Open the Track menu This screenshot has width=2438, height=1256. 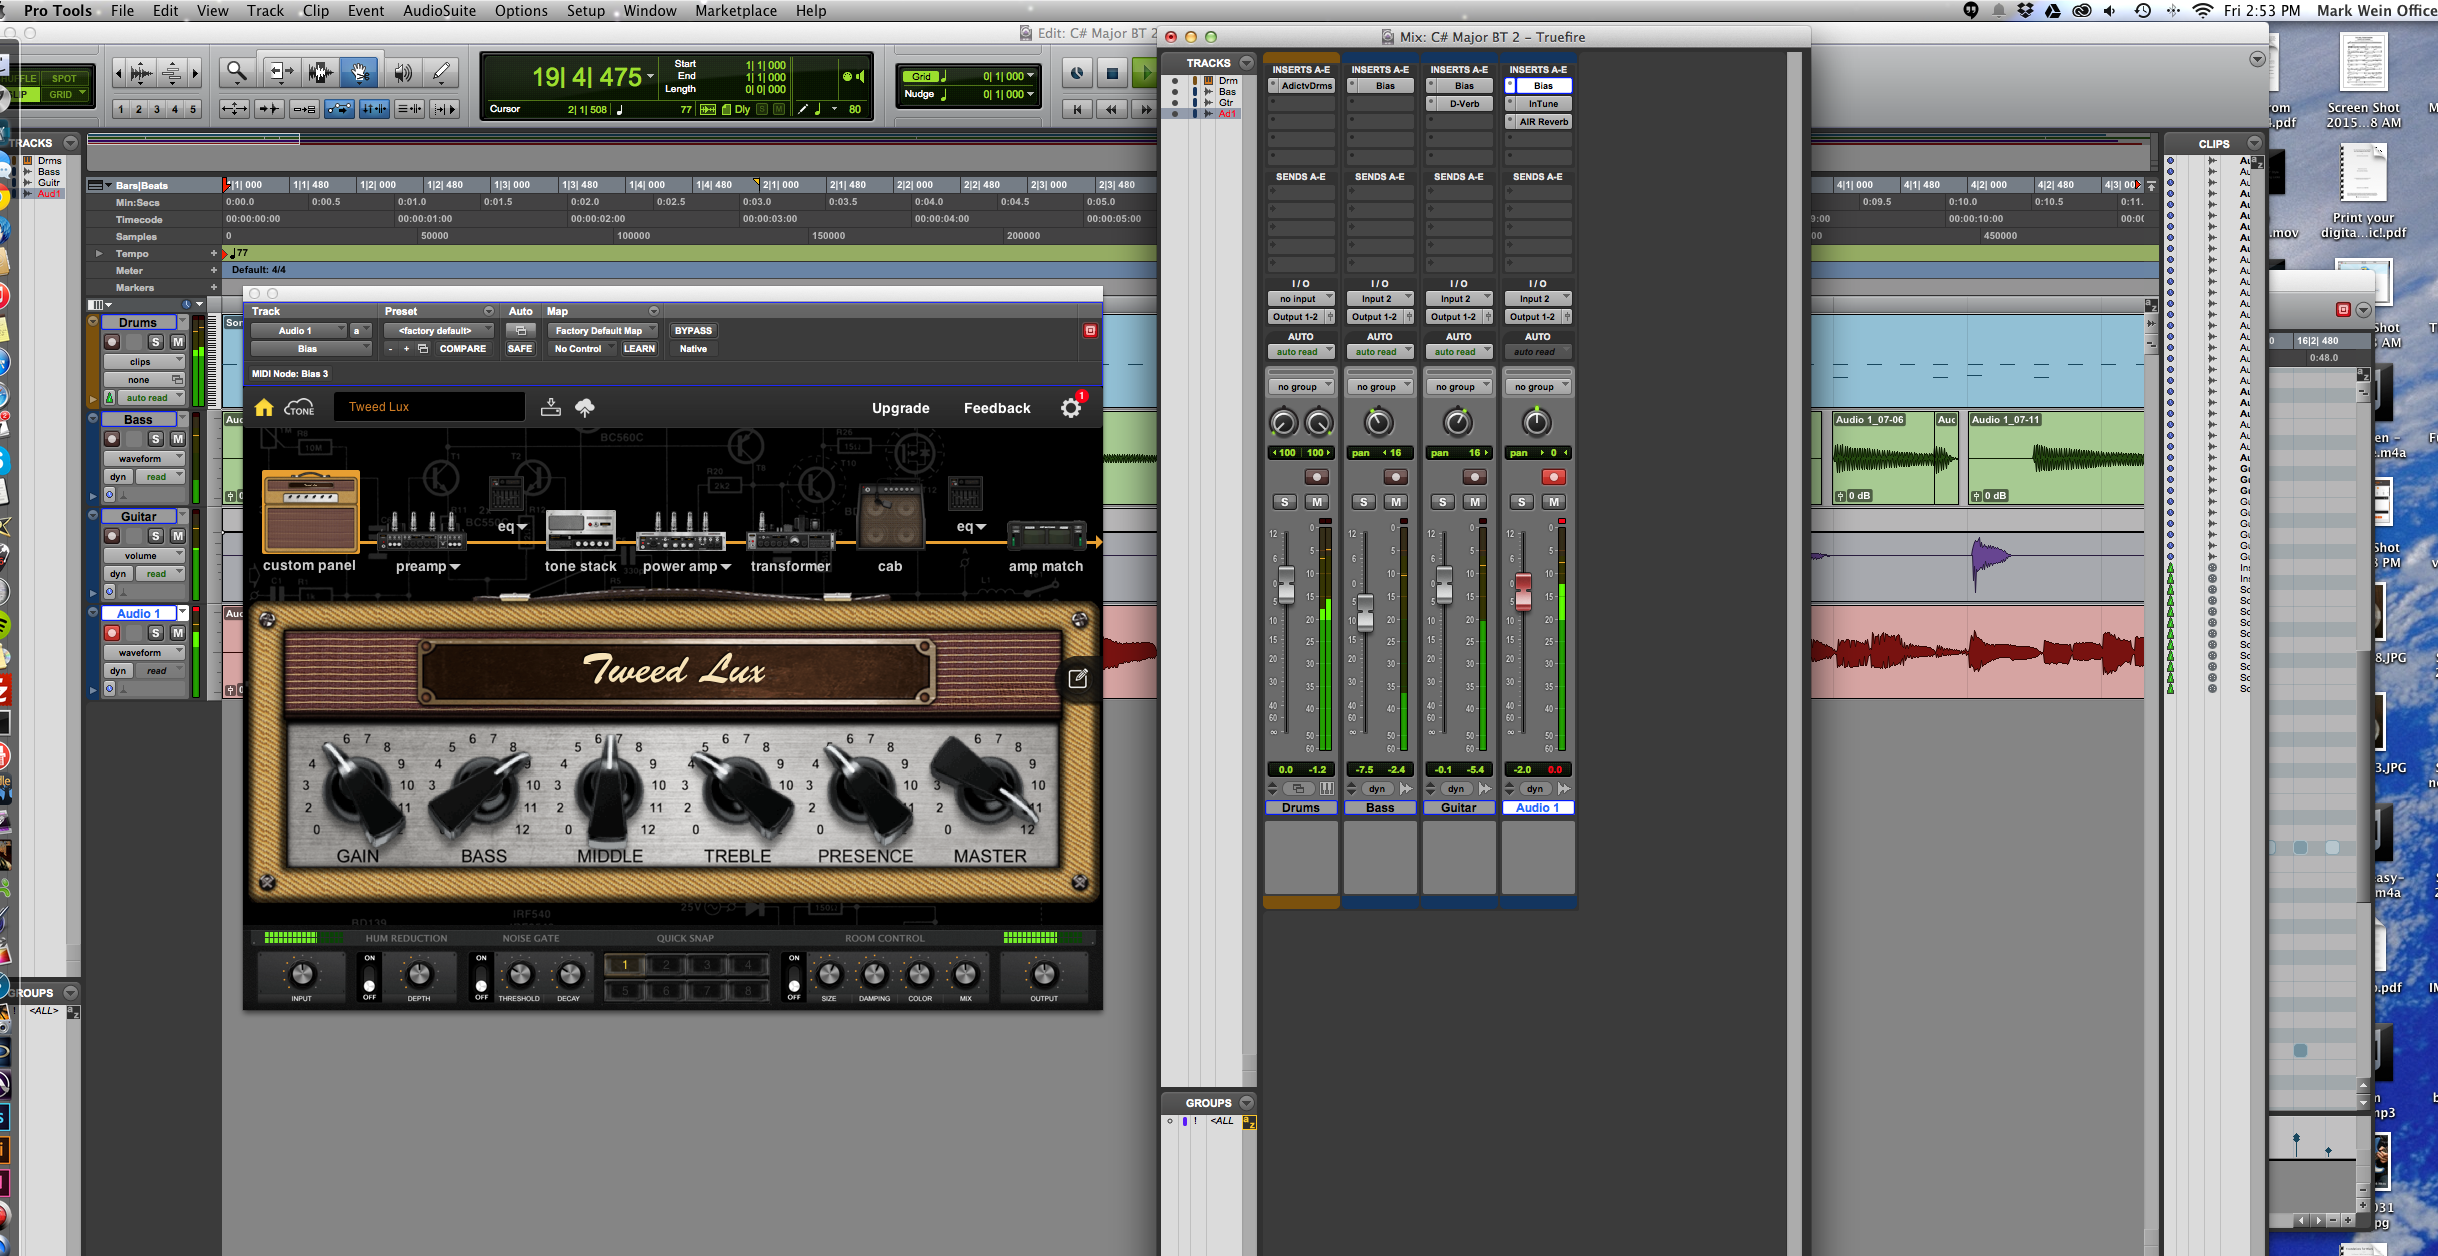[x=265, y=11]
